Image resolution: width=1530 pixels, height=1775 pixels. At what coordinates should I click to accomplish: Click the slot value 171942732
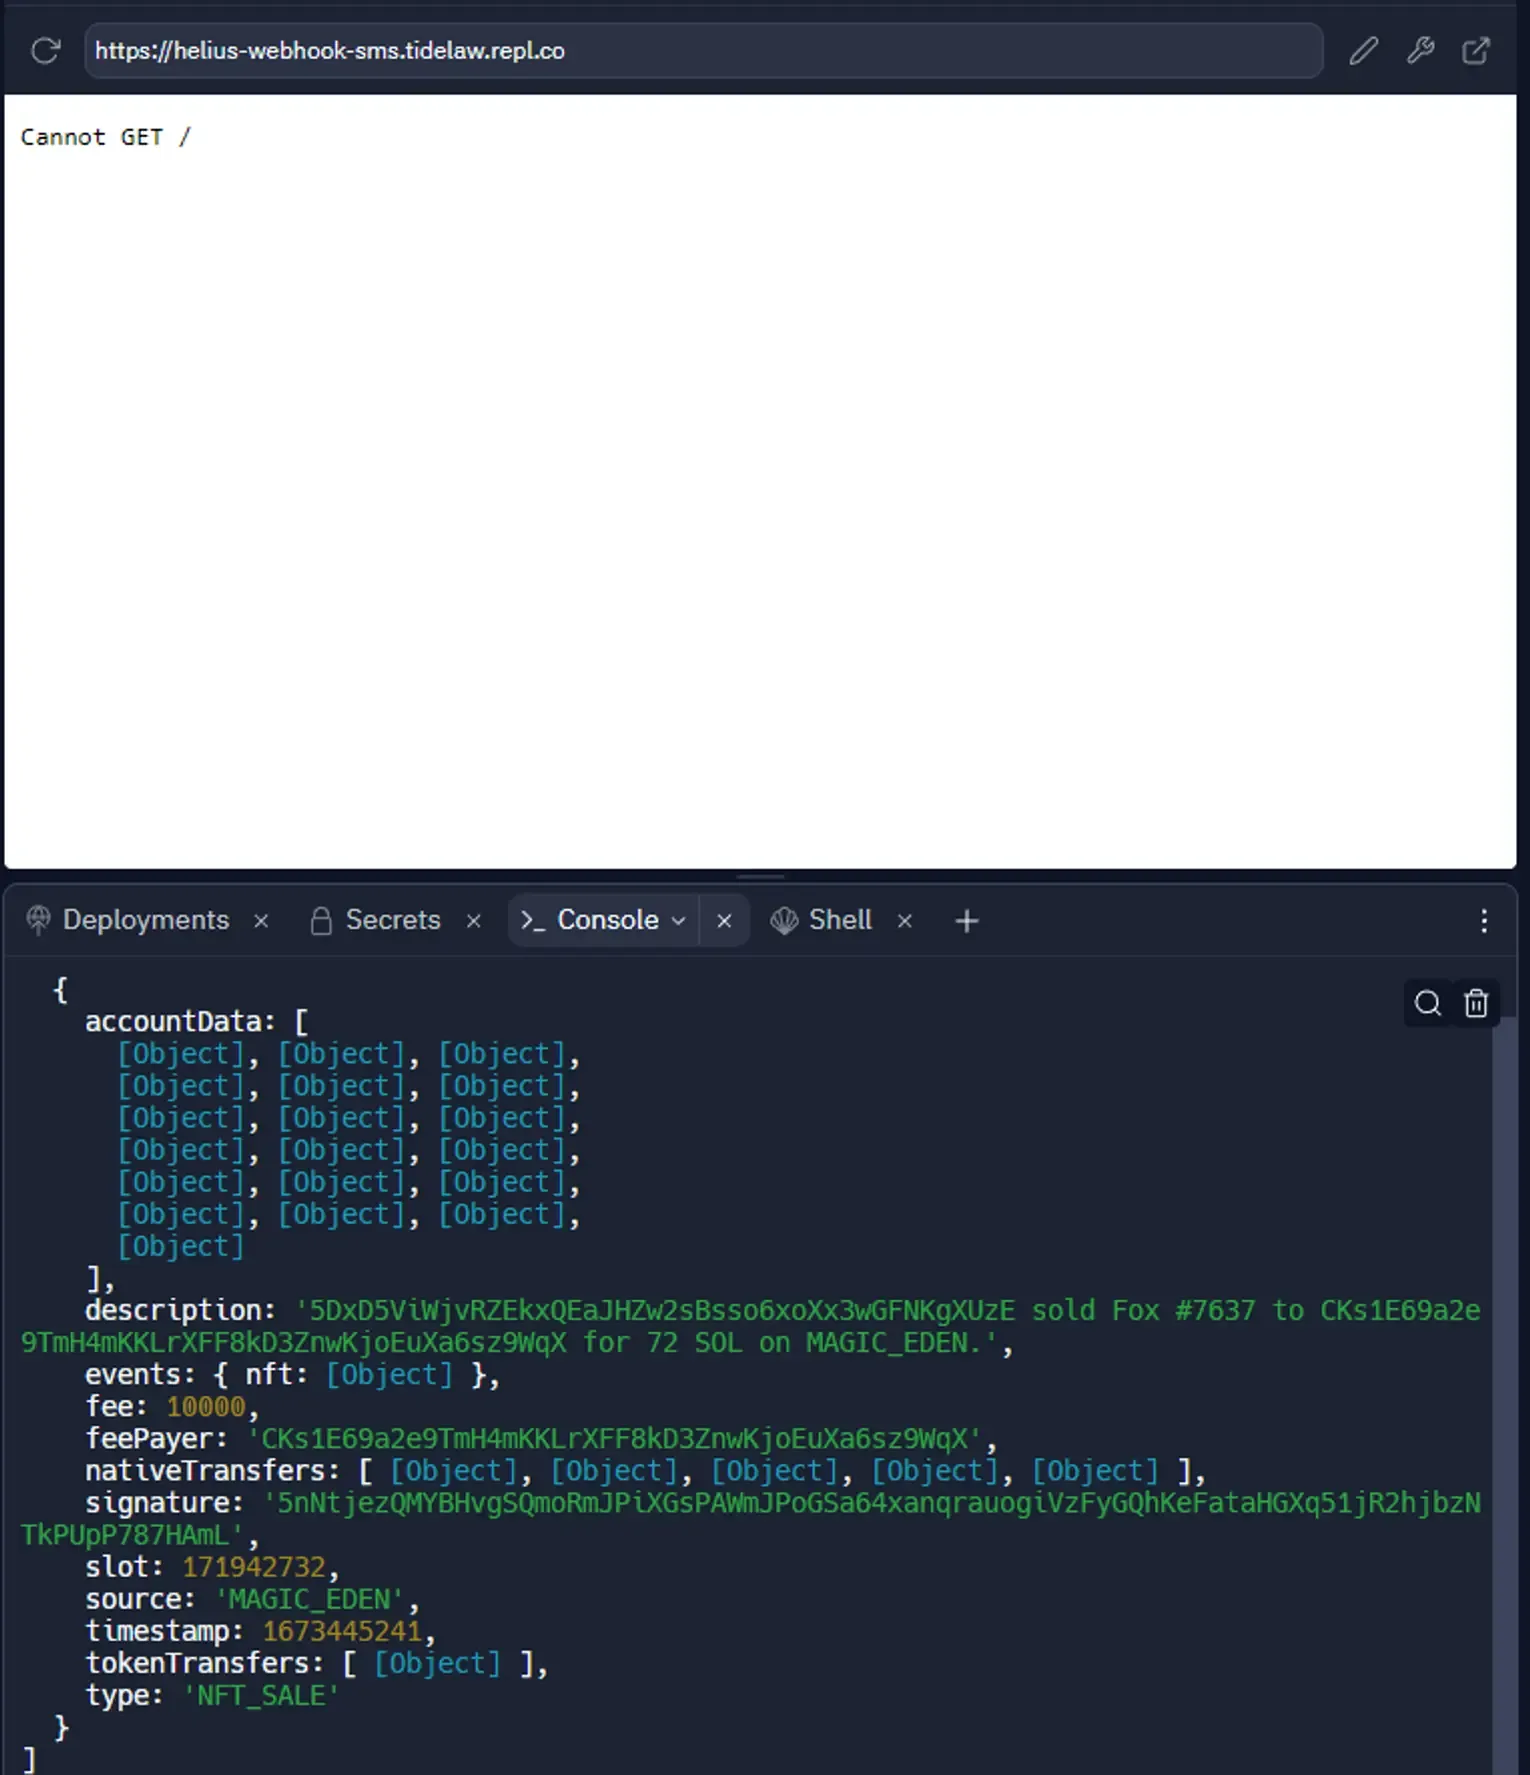point(254,1566)
